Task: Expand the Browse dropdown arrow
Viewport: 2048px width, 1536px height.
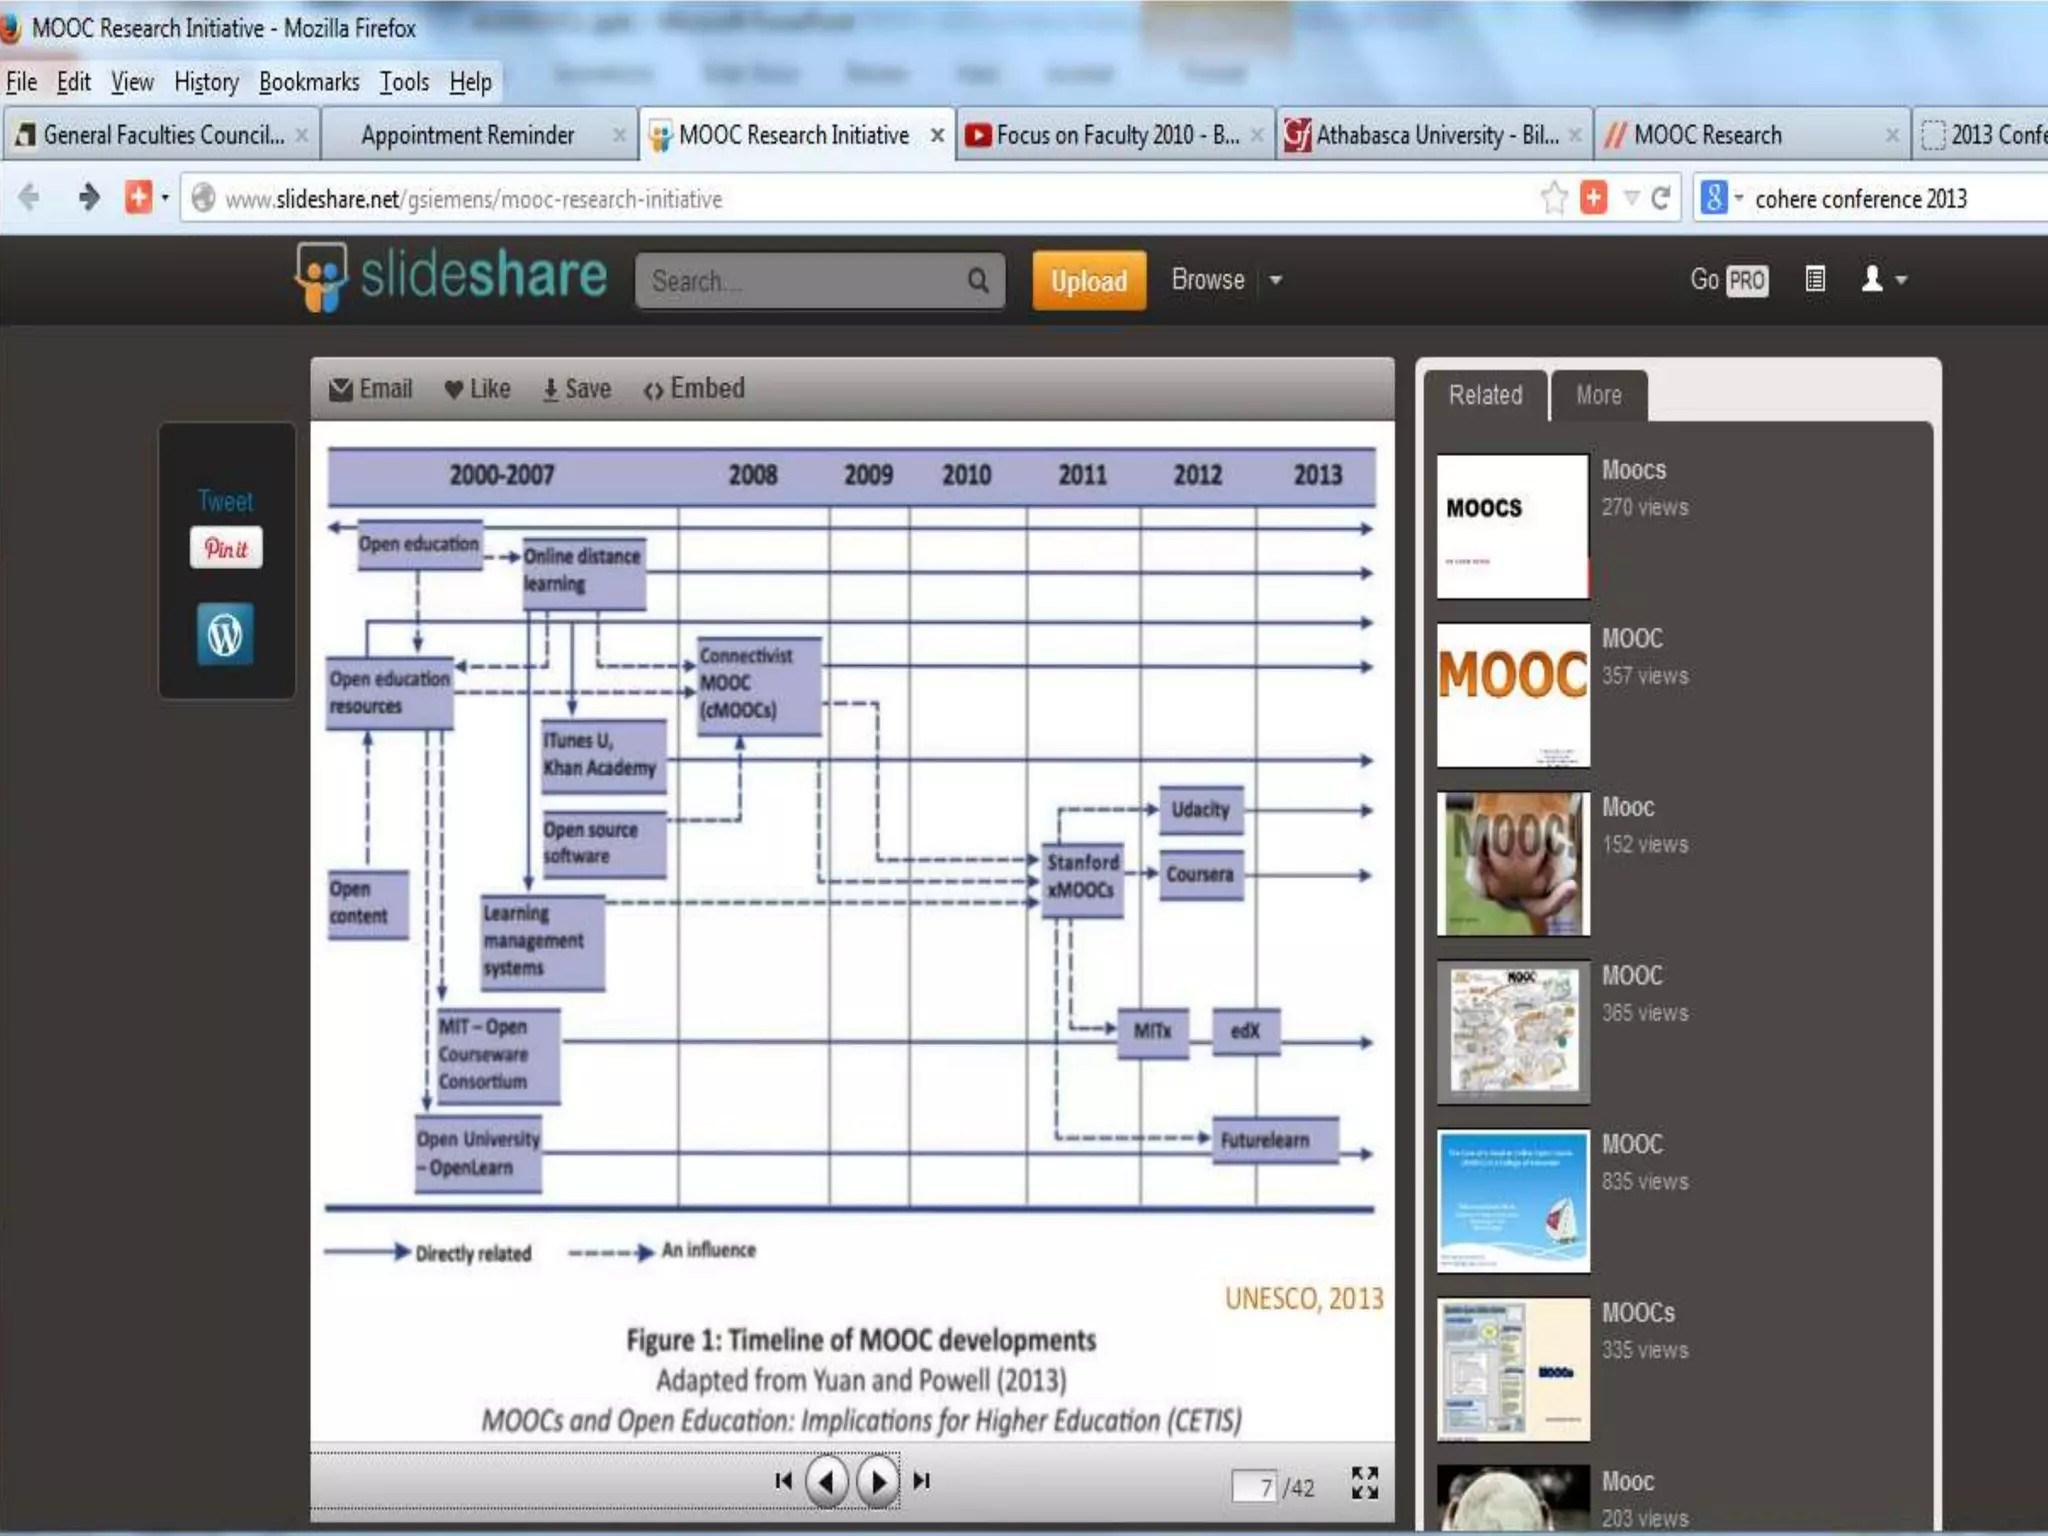Action: (x=1276, y=281)
